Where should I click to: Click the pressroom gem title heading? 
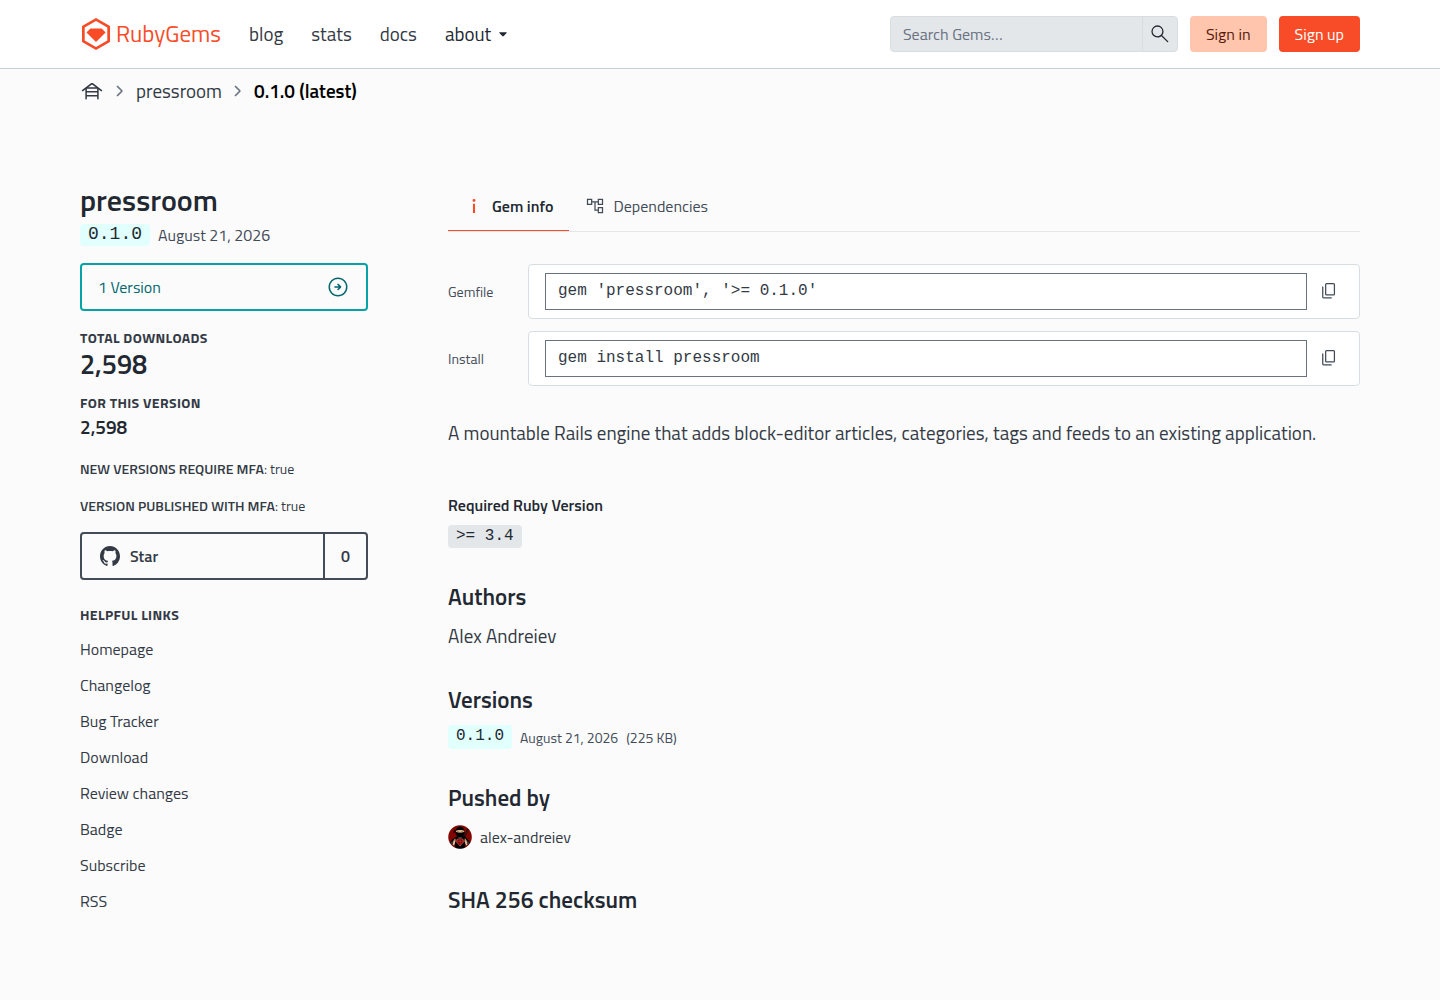[149, 202]
